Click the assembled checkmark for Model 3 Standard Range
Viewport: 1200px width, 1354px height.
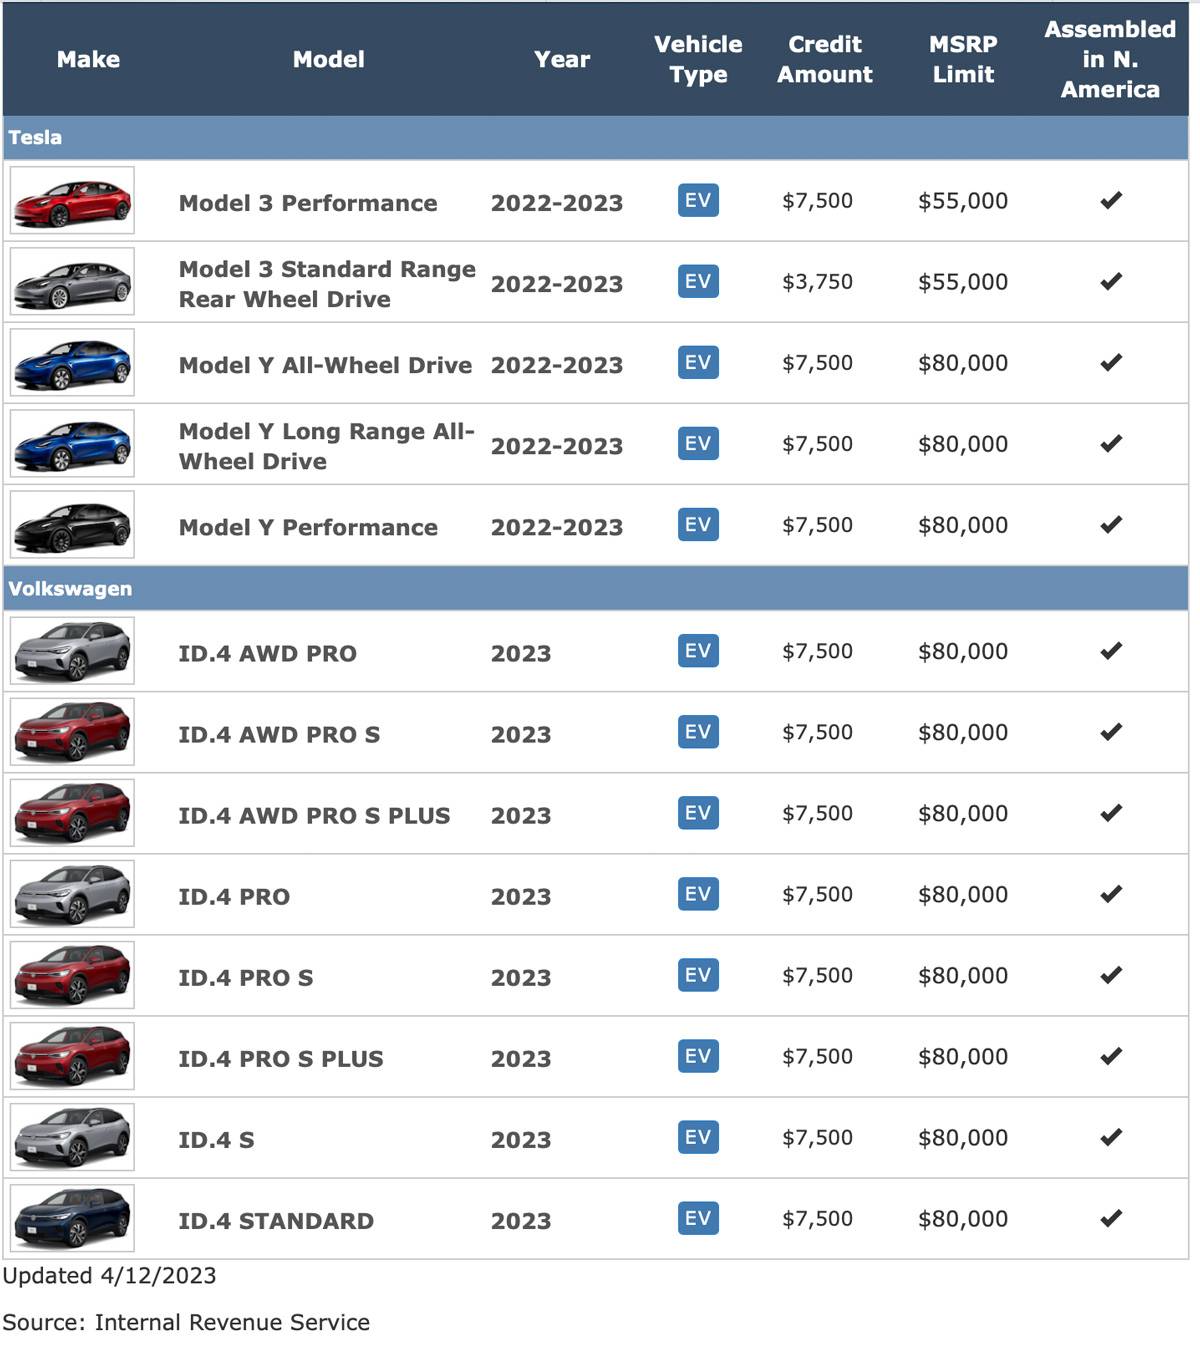tap(1111, 281)
